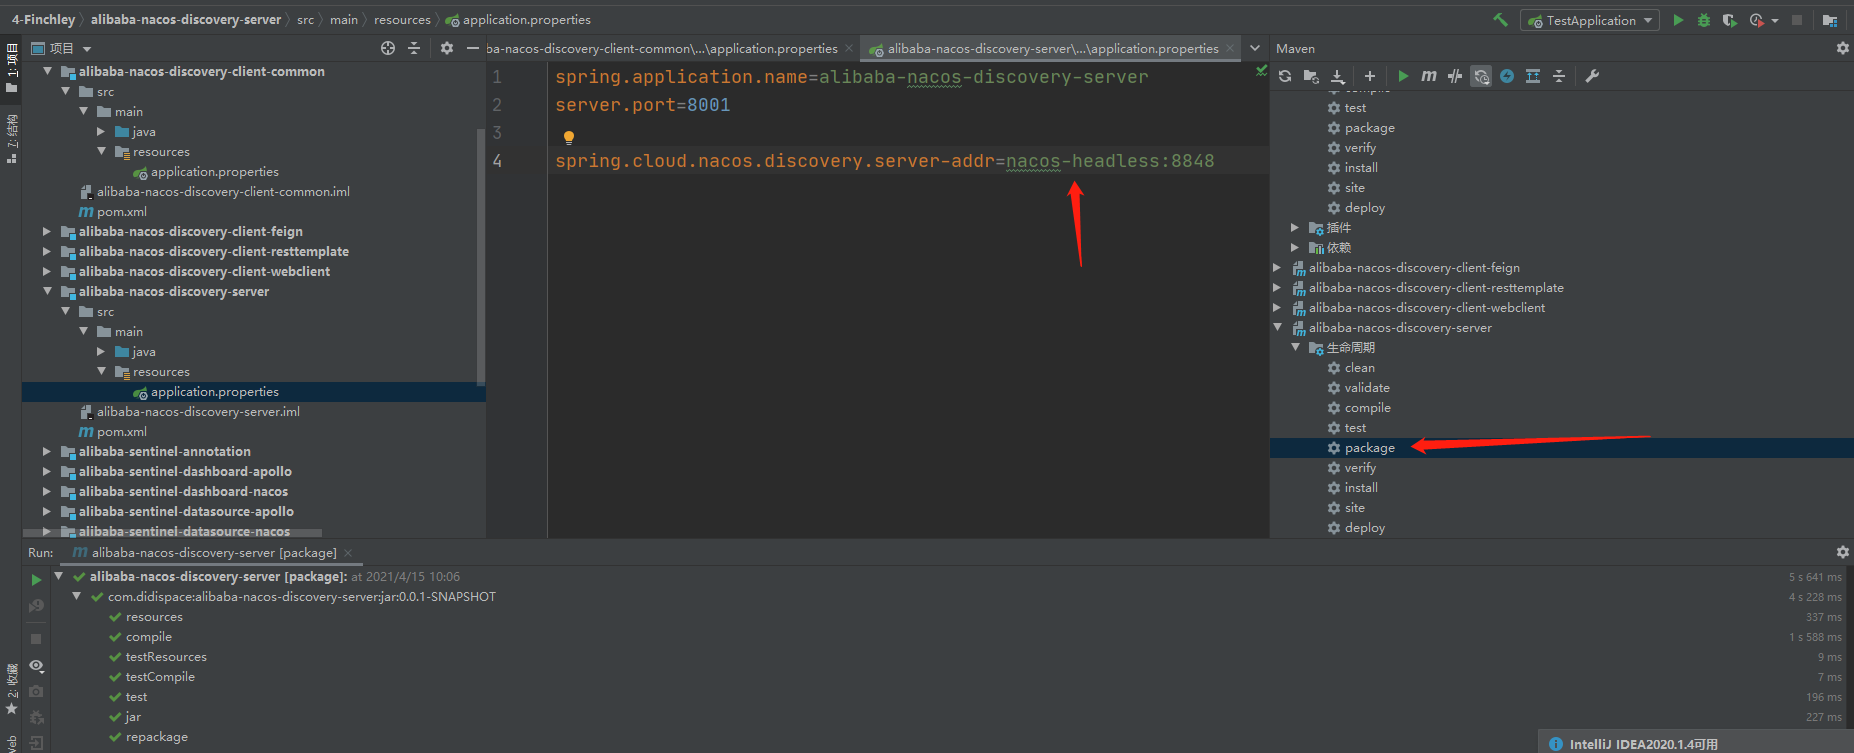The image size is (1854, 753).
Task: Open Maven Settings wrench icon
Action: pos(1592,76)
